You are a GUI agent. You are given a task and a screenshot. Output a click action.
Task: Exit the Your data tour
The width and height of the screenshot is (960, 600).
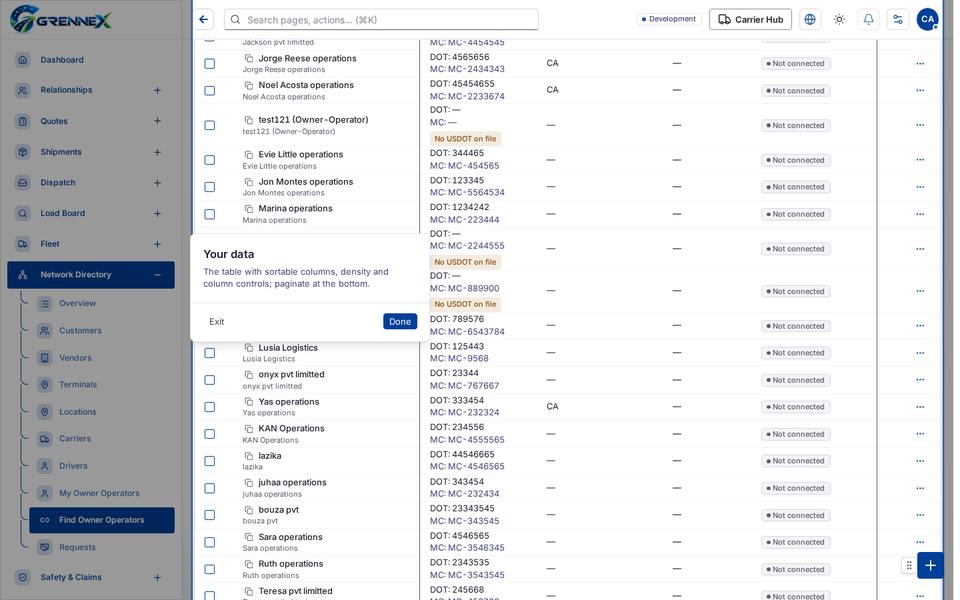216,321
